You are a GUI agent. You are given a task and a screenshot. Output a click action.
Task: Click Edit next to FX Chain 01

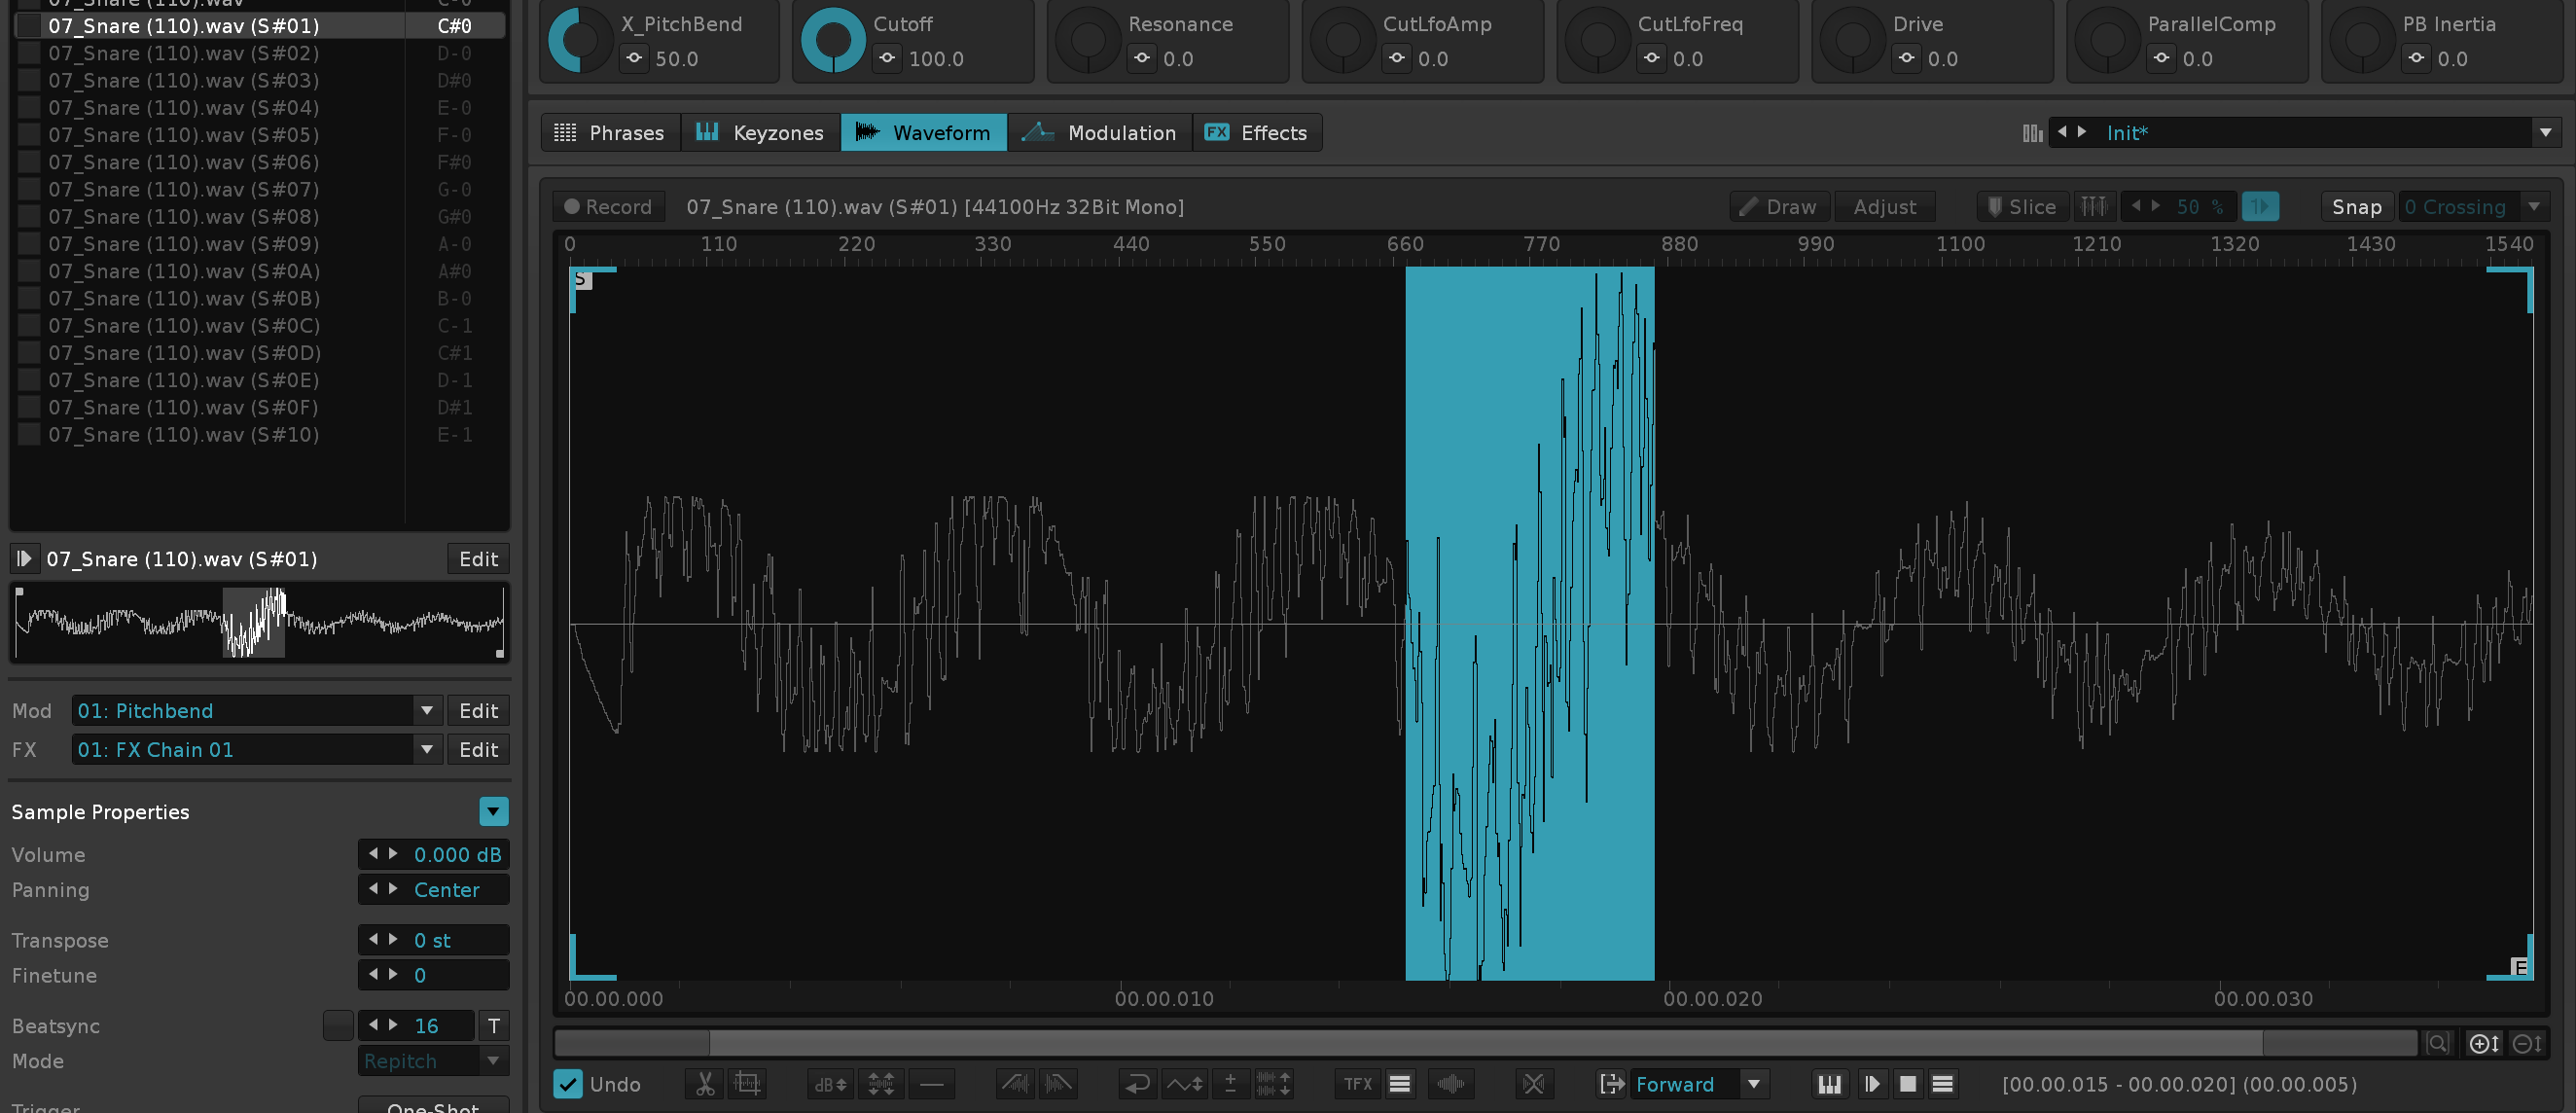tap(478, 750)
